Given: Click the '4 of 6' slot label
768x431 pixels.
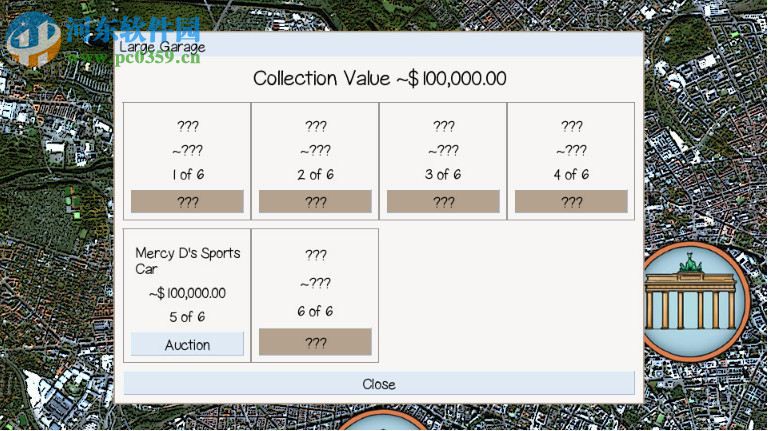Looking at the screenshot, I should click(x=571, y=174).
